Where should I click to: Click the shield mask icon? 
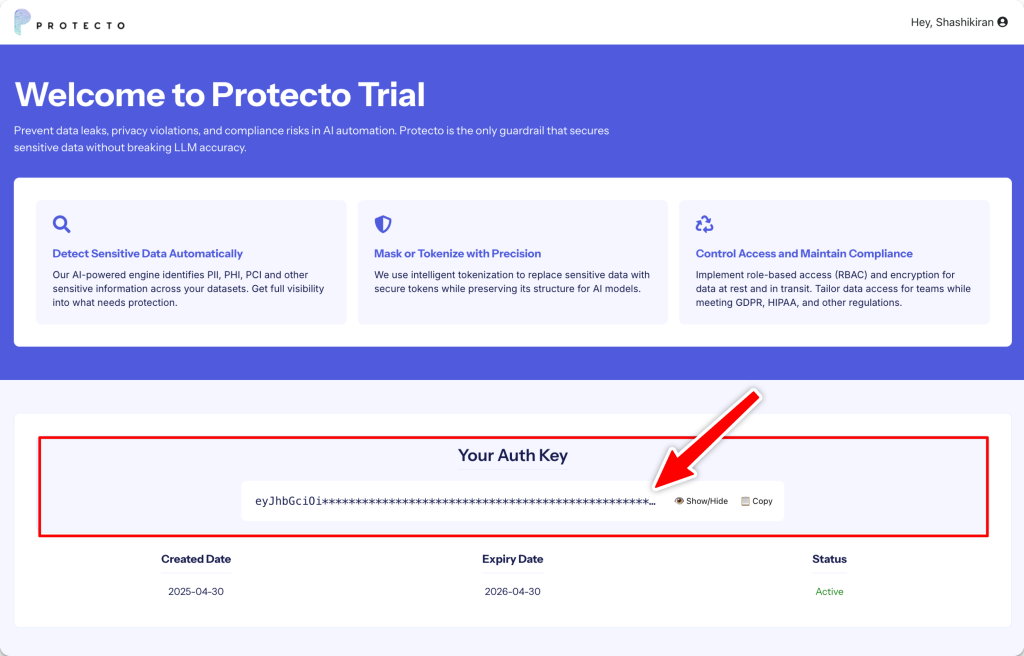[x=383, y=224]
